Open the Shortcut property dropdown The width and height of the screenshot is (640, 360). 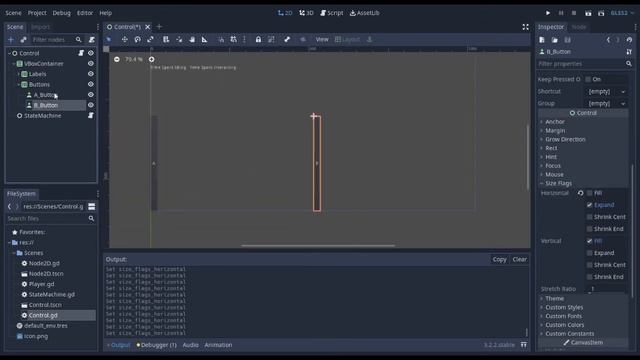click(x=607, y=91)
